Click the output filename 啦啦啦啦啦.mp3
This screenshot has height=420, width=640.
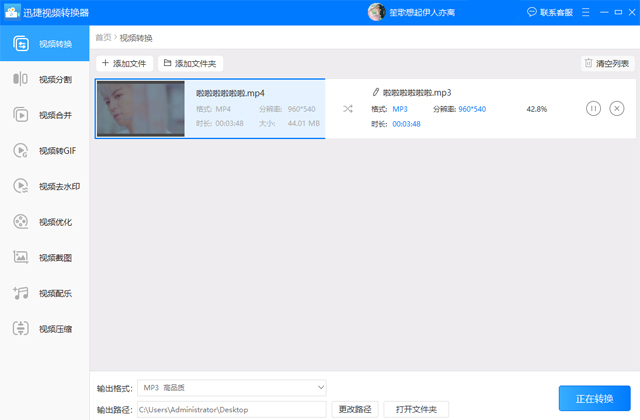417,93
